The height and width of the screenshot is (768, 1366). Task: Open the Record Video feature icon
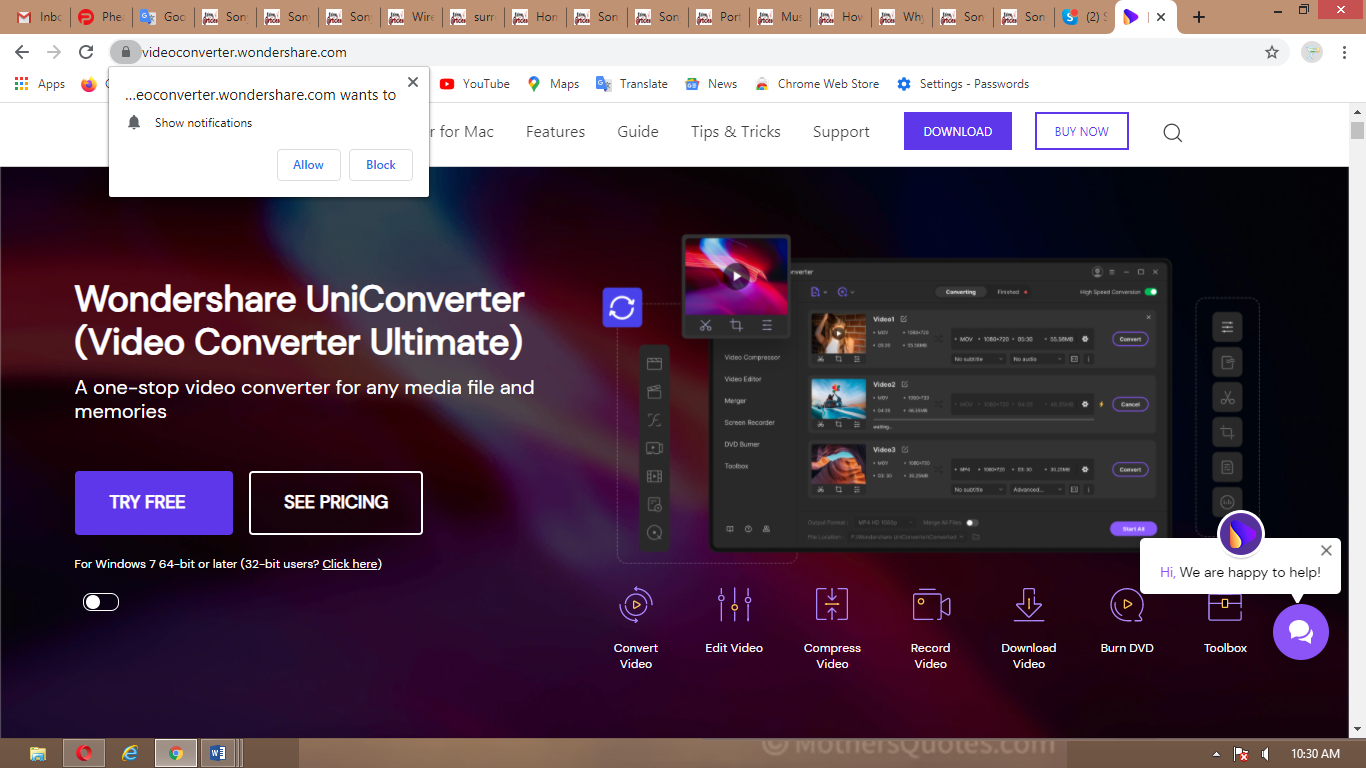(930, 606)
